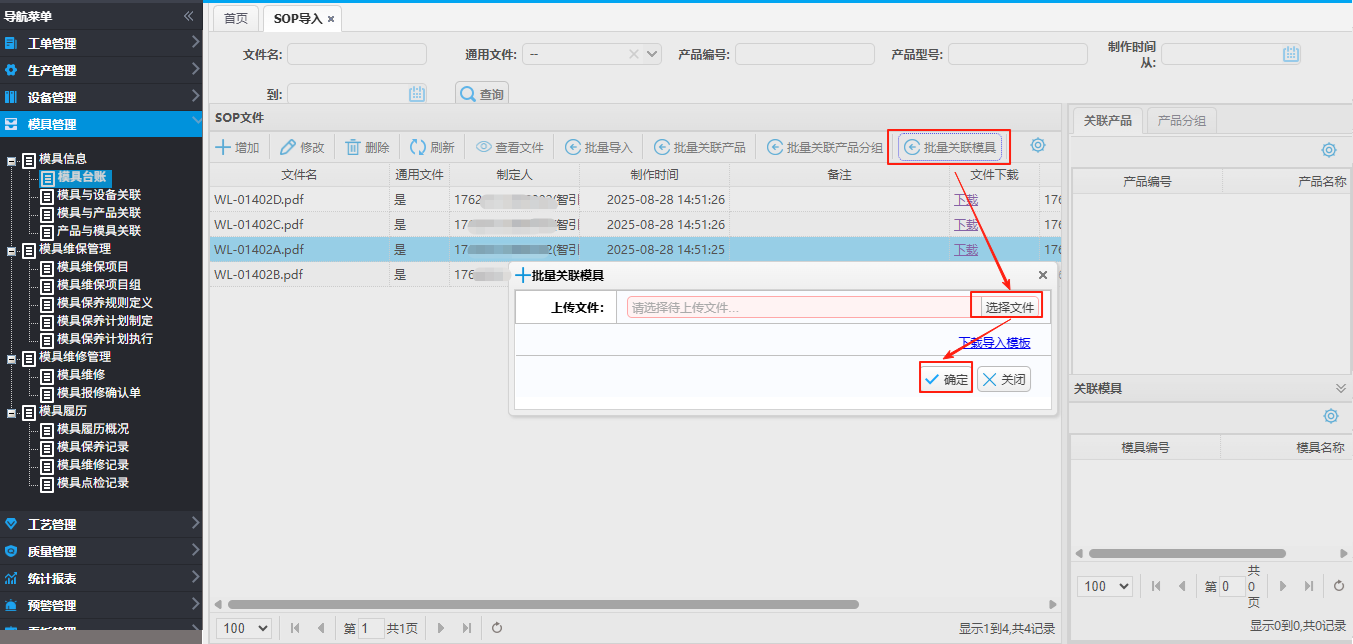Click the 下载导入模板 link

[993, 343]
